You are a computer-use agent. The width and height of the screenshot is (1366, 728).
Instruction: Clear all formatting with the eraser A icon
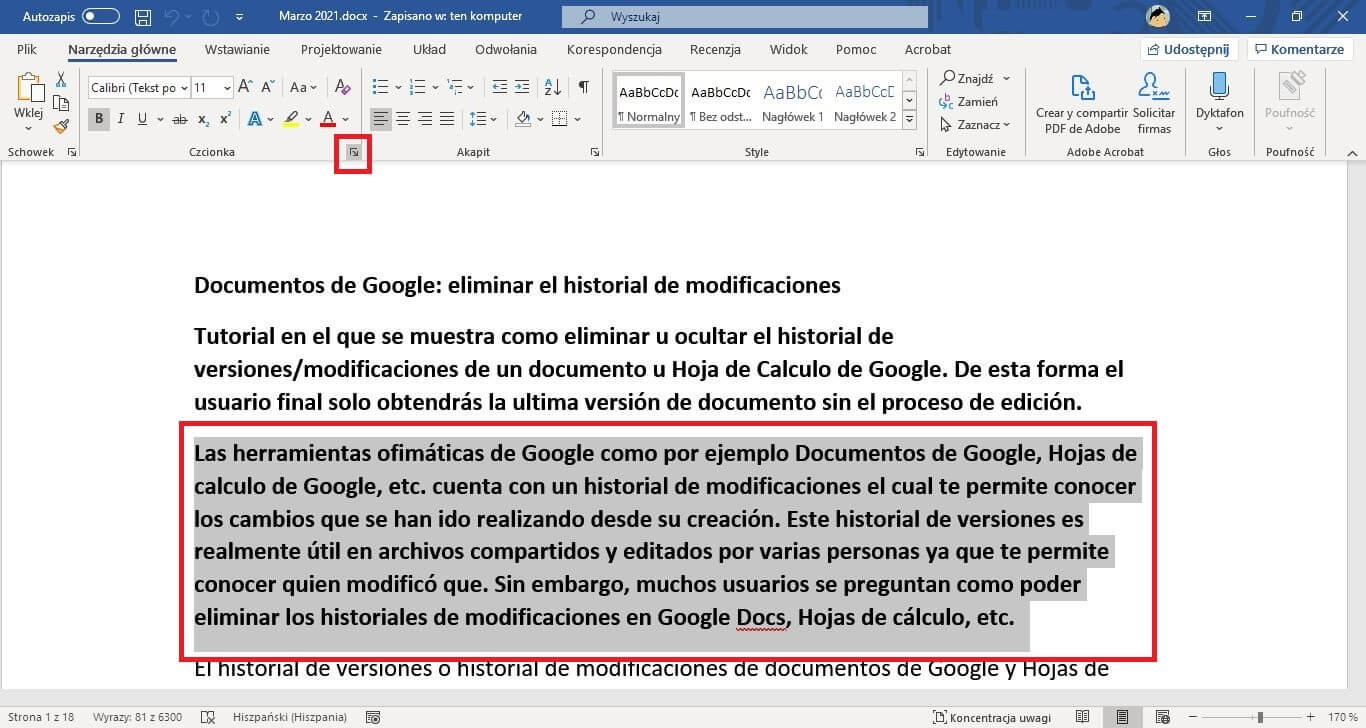click(342, 88)
